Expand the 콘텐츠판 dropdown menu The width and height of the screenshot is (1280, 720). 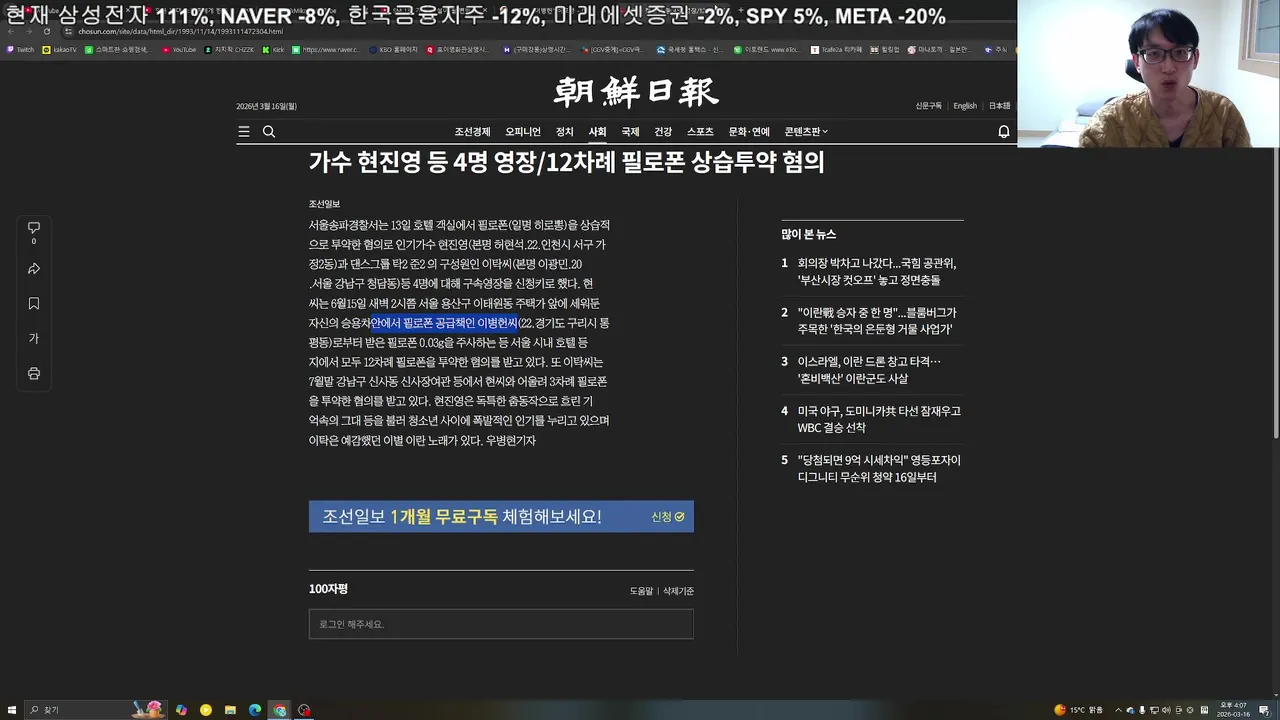(x=806, y=132)
